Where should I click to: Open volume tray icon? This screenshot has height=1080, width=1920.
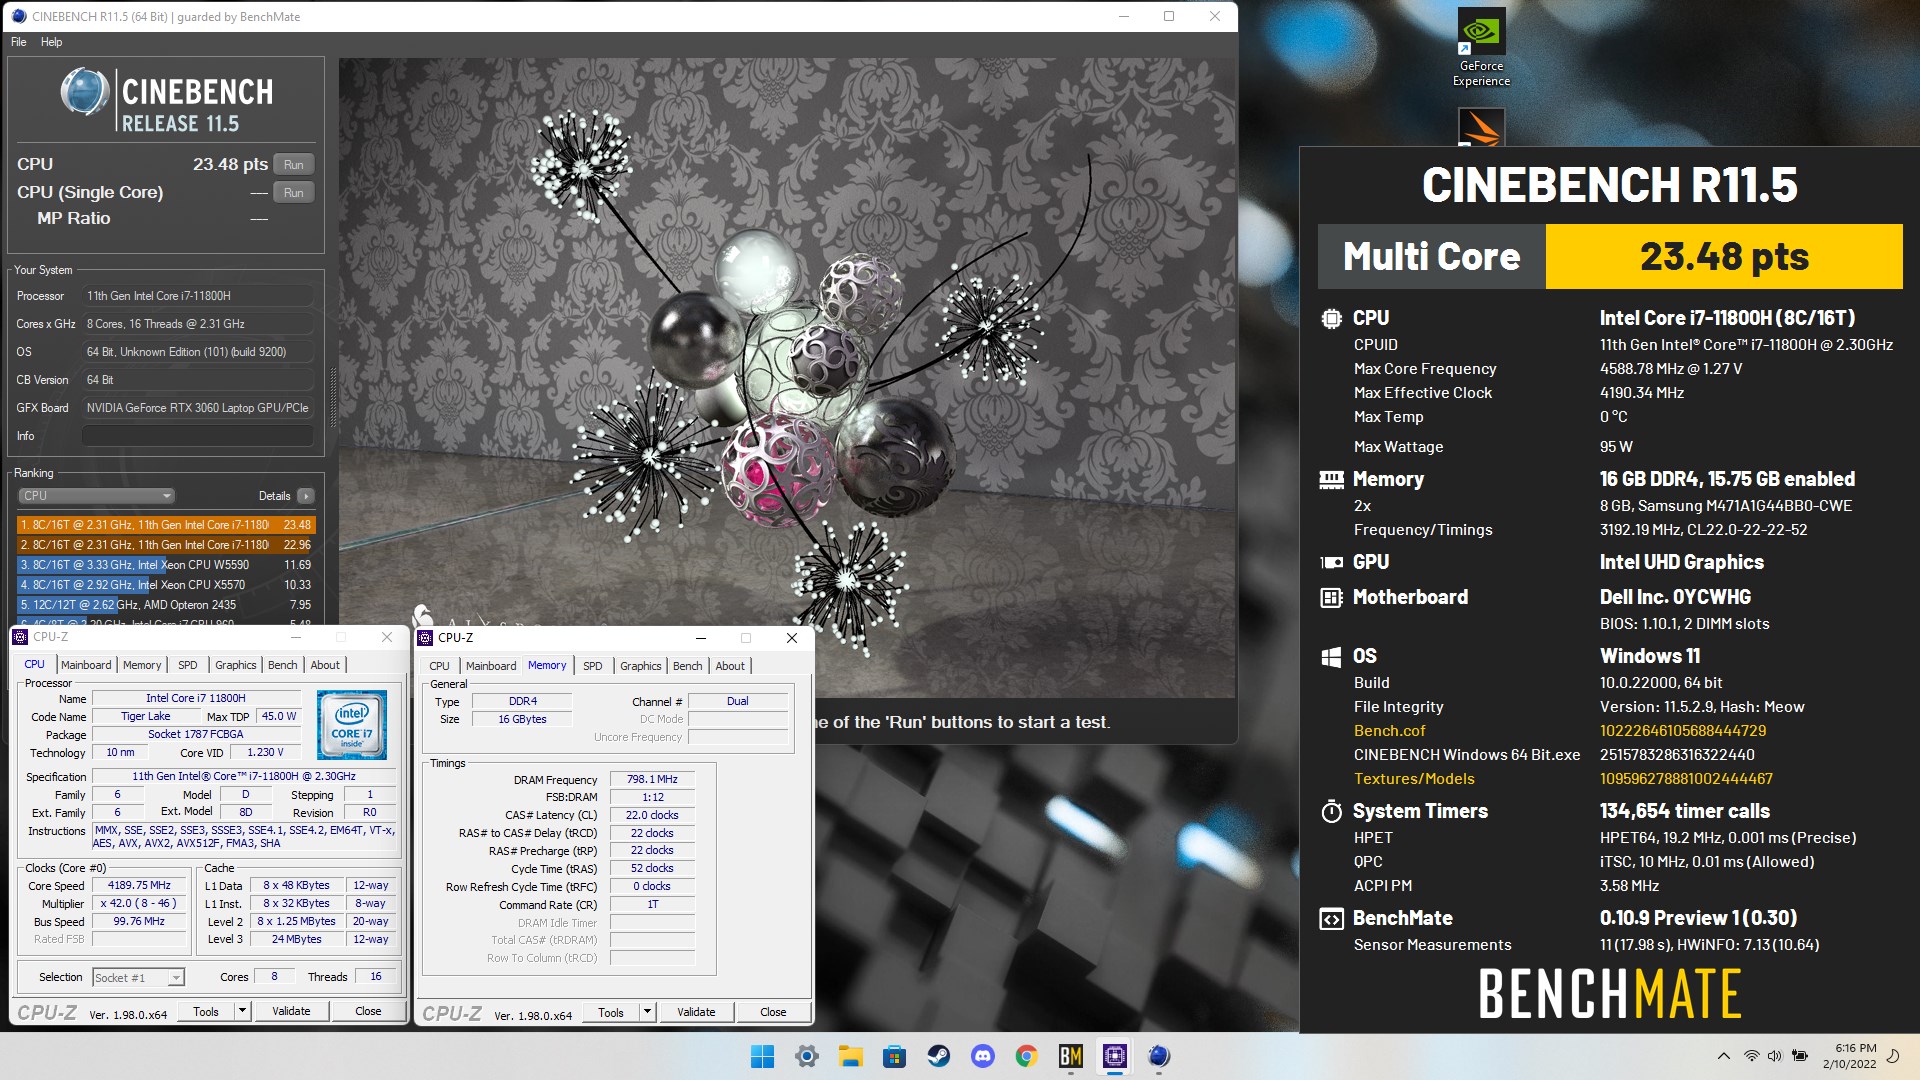[x=1775, y=1056]
